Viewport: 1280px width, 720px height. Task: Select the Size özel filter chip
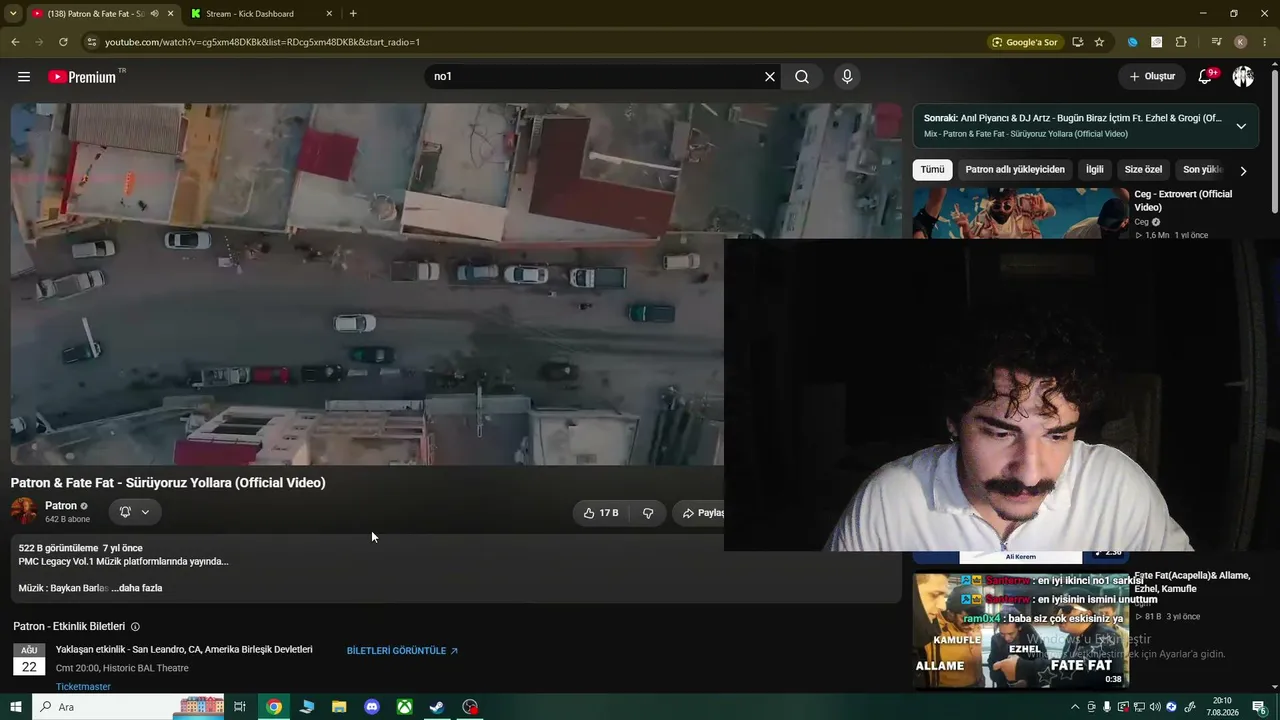1143,170
